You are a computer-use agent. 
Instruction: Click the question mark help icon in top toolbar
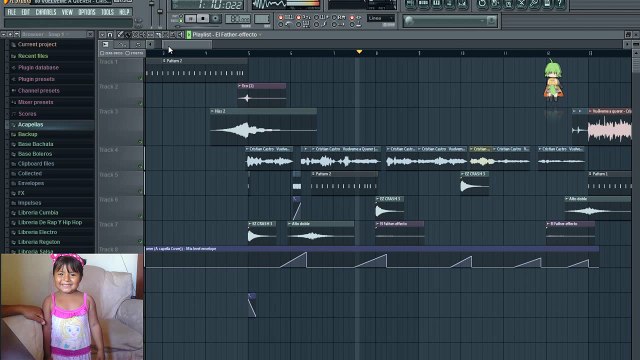(560, 4)
